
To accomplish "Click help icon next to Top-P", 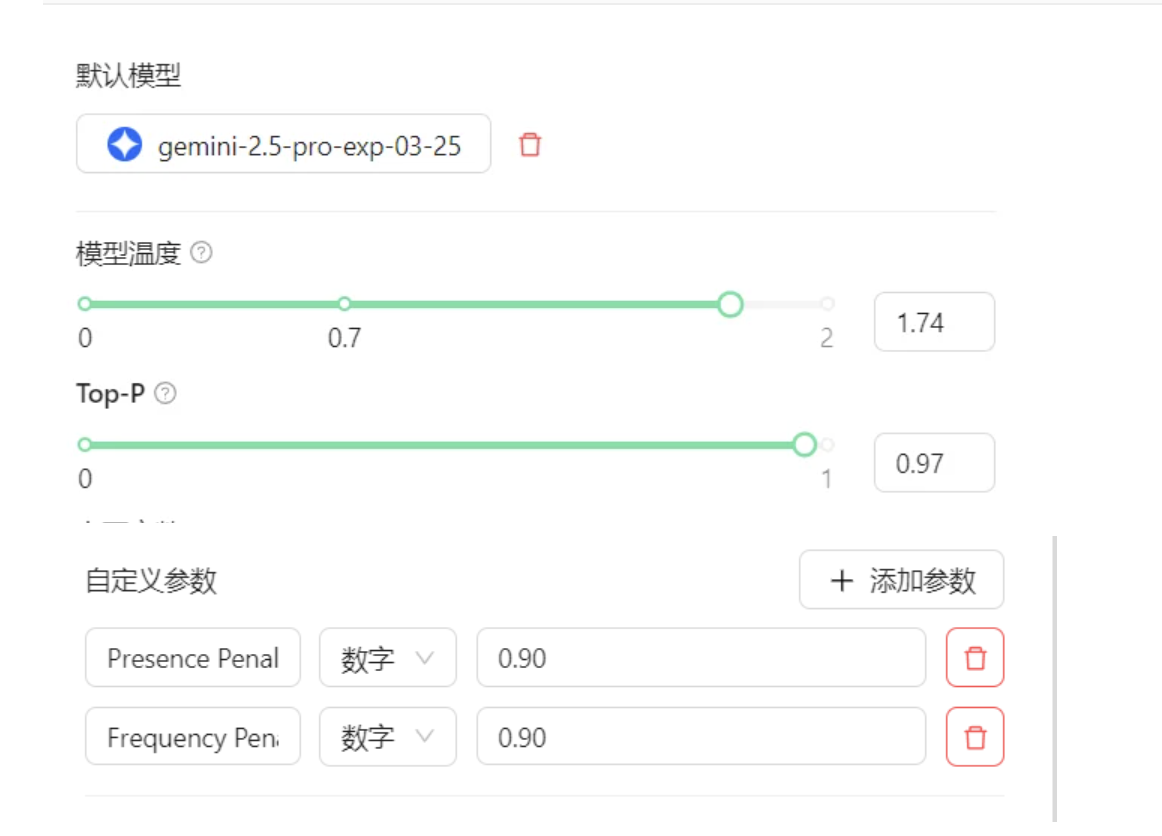I will click(166, 394).
